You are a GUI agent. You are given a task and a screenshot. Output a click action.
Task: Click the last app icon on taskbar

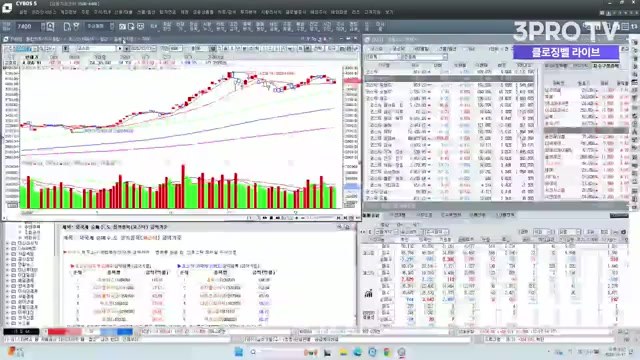point(402,352)
